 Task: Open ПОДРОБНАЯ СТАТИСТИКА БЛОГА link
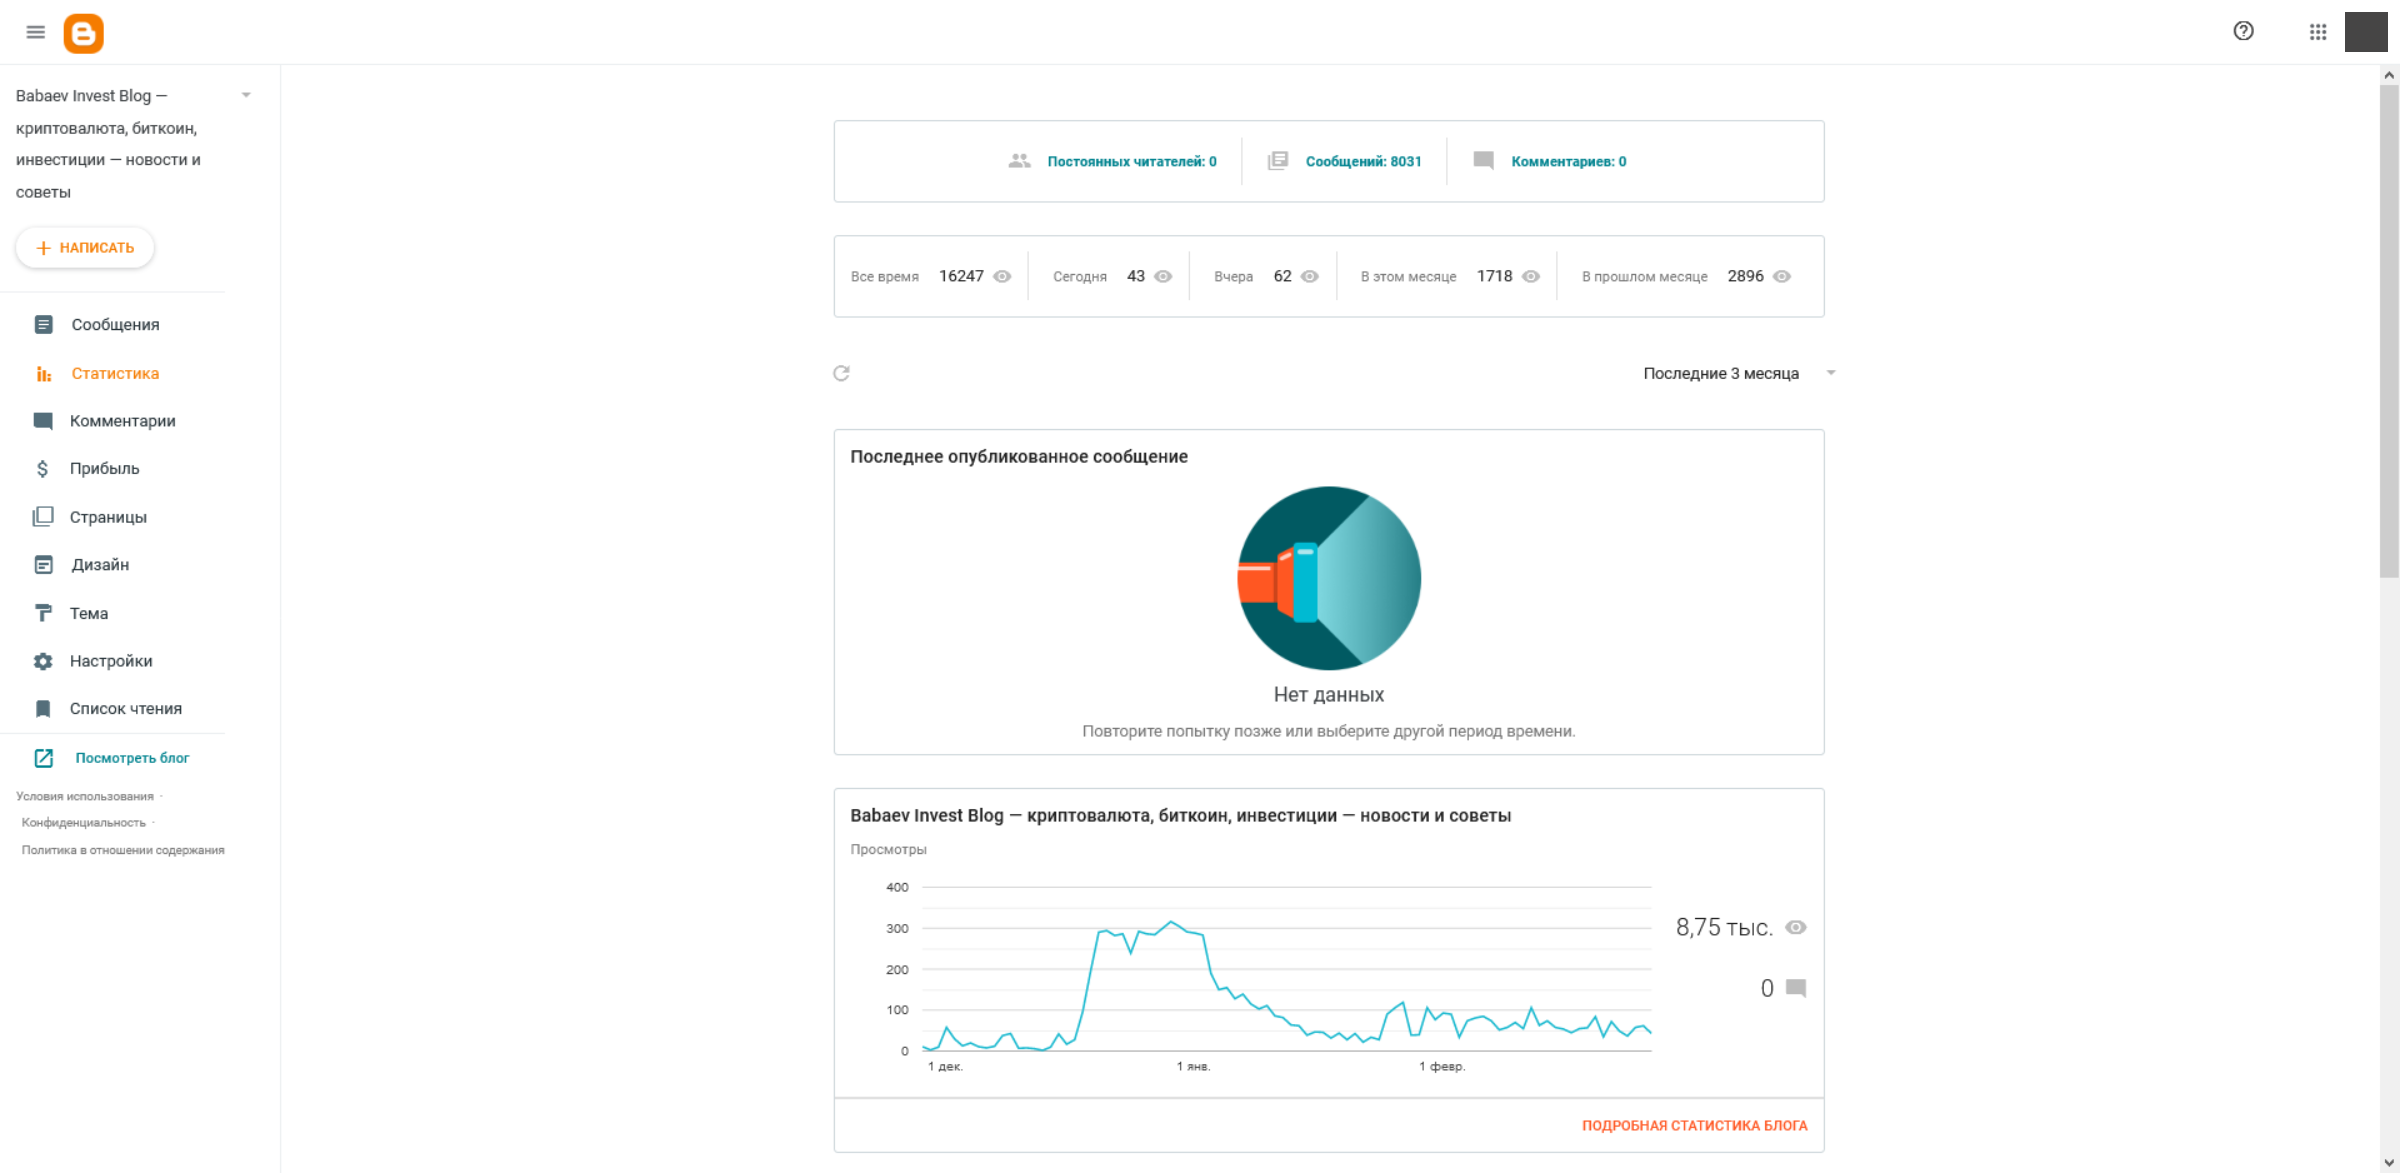coord(1694,1125)
